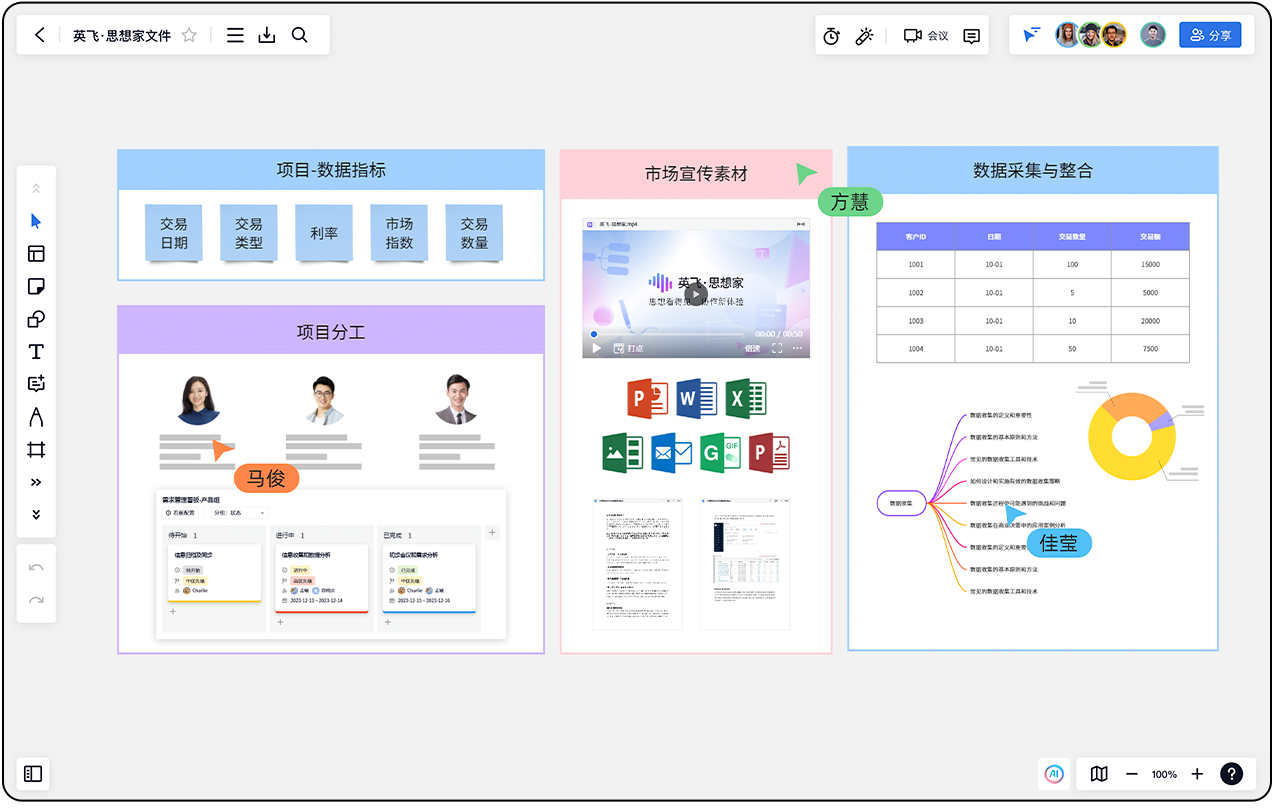Image resolution: width=1274 pixels, height=808 pixels.
Task: Expand the toolbar with the down chevrons
Action: [x=37, y=514]
